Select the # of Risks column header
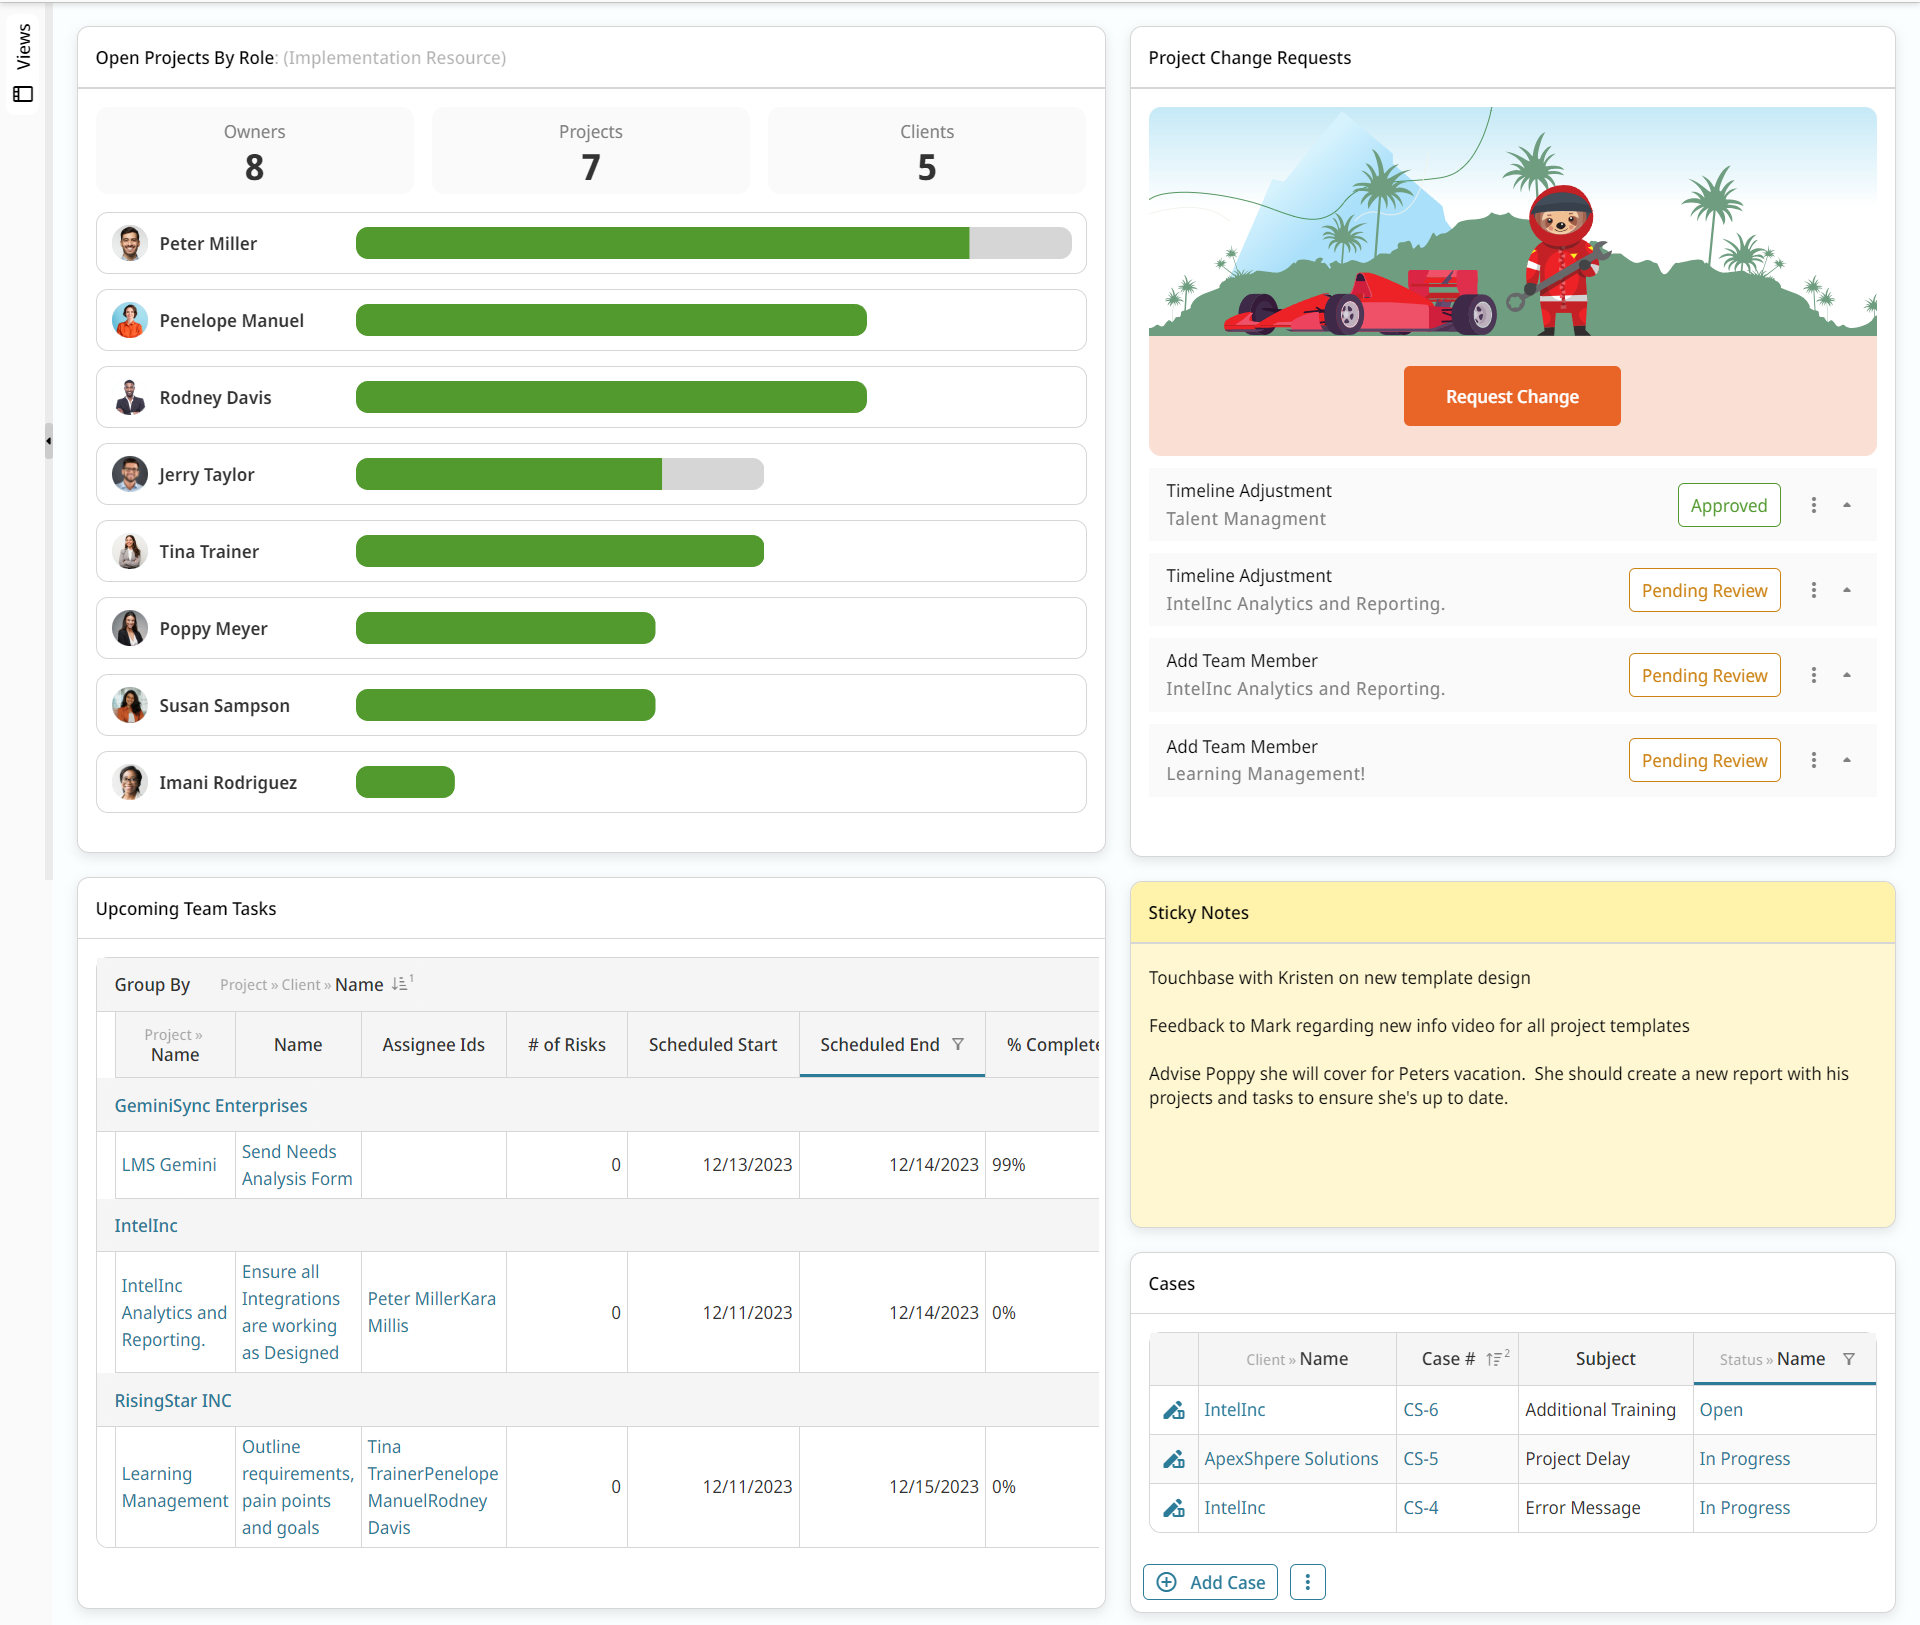The image size is (1920, 1625). point(566,1044)
